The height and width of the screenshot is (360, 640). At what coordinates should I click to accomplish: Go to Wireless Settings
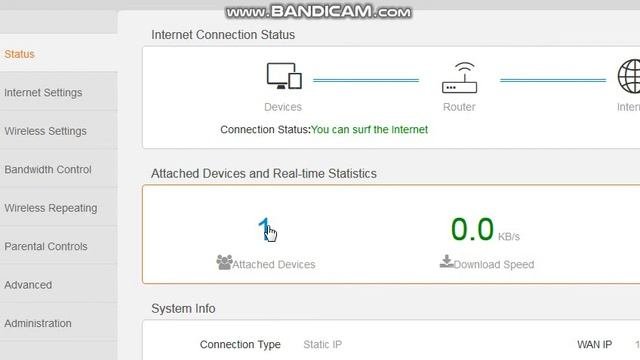pos(45,131)
